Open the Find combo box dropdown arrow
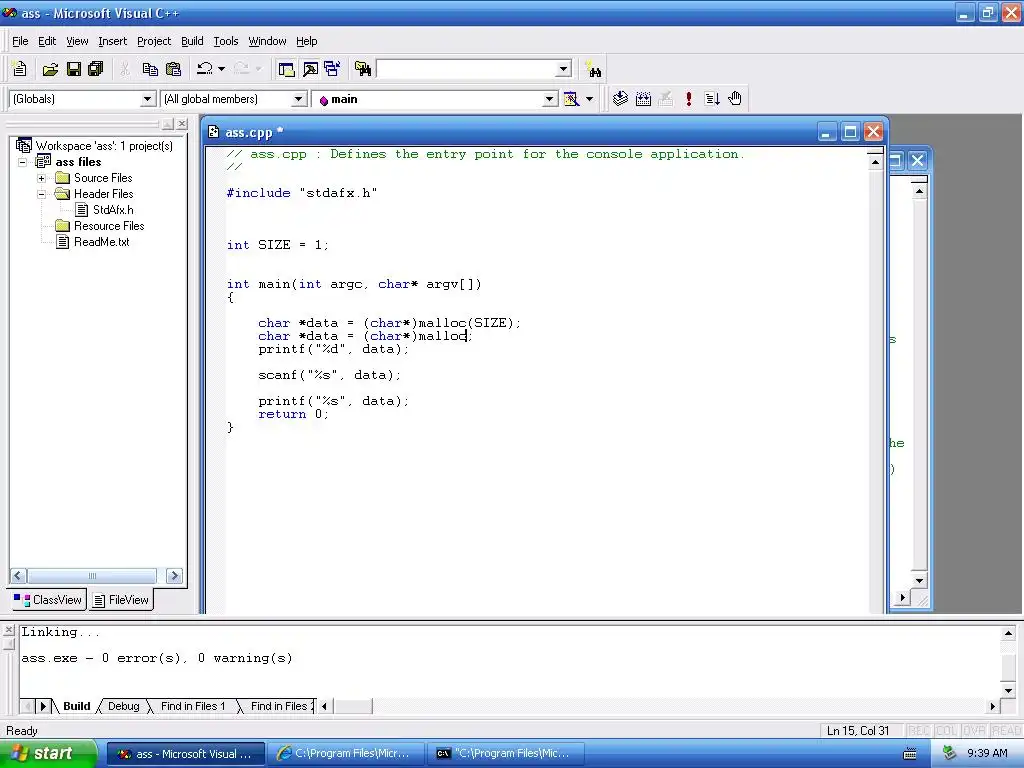 (x=564, y=69)
